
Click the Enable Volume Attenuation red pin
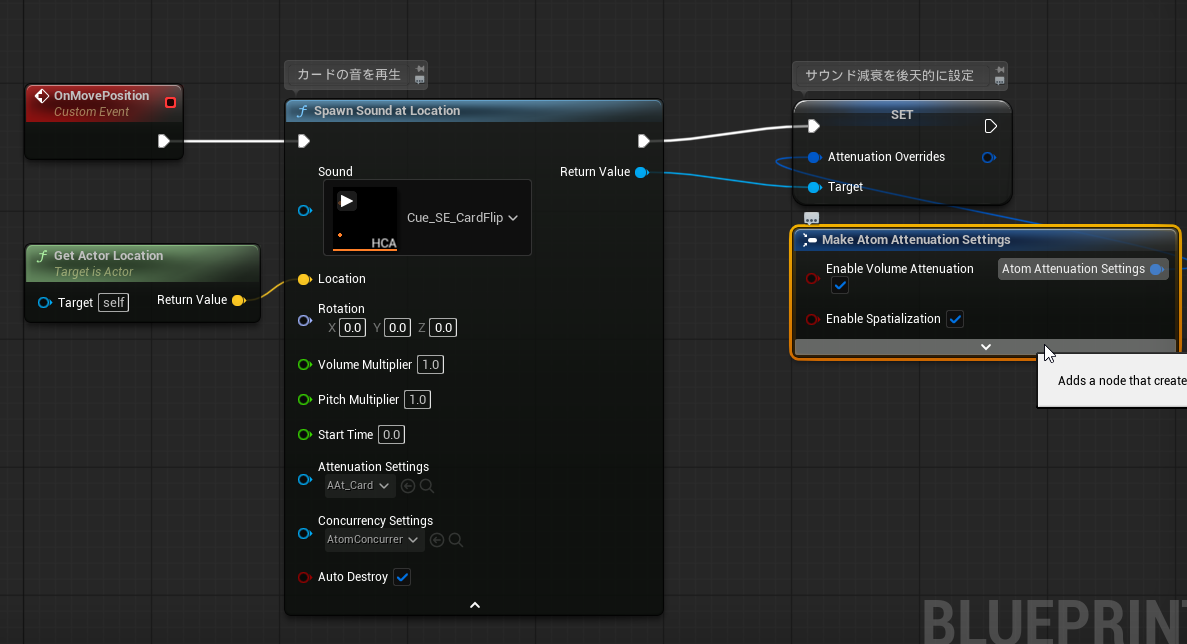(812, 278)
